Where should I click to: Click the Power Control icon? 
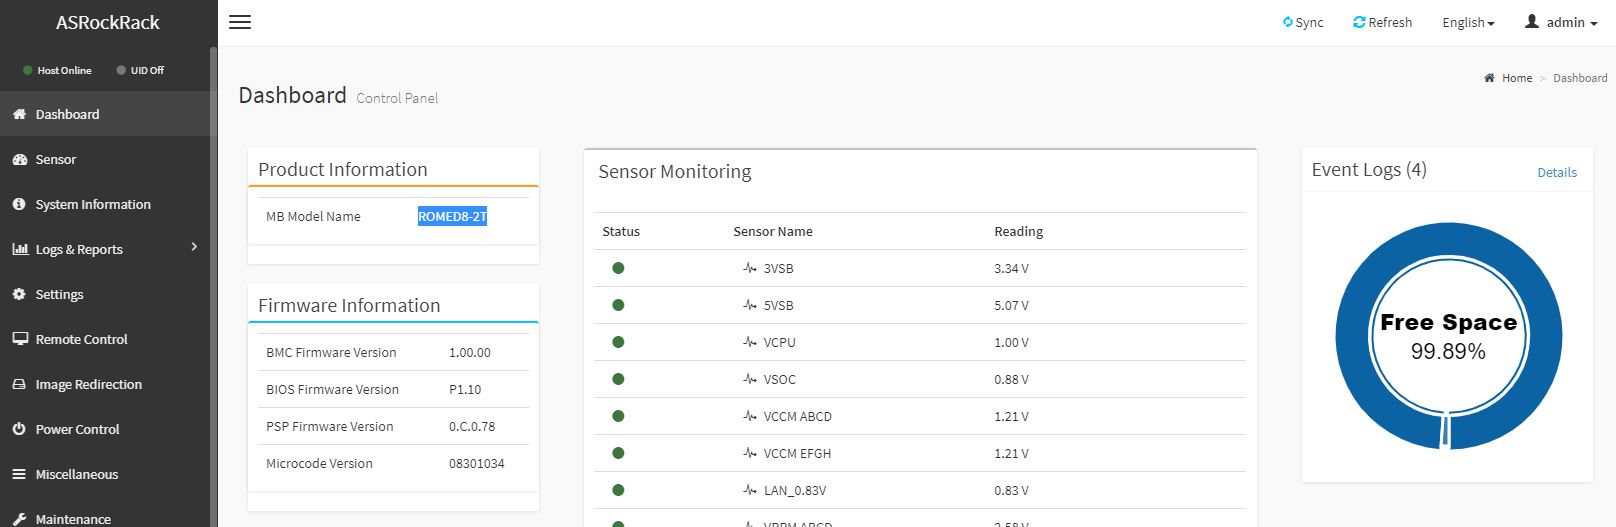click(19, 429)
